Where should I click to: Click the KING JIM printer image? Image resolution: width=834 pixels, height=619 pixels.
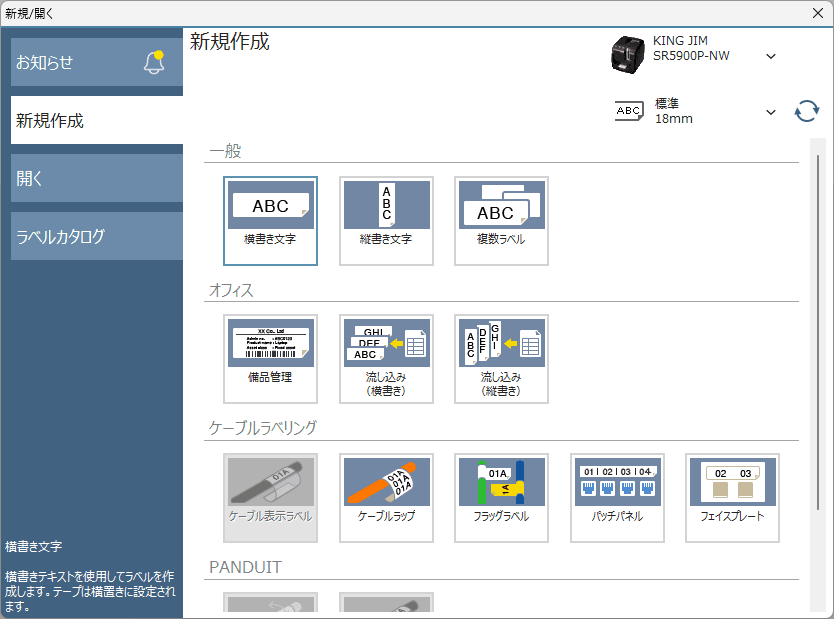point(627,55)
